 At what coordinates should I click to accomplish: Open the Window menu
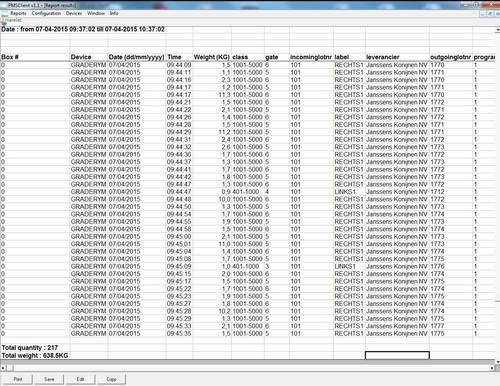[x=96, y=13]
